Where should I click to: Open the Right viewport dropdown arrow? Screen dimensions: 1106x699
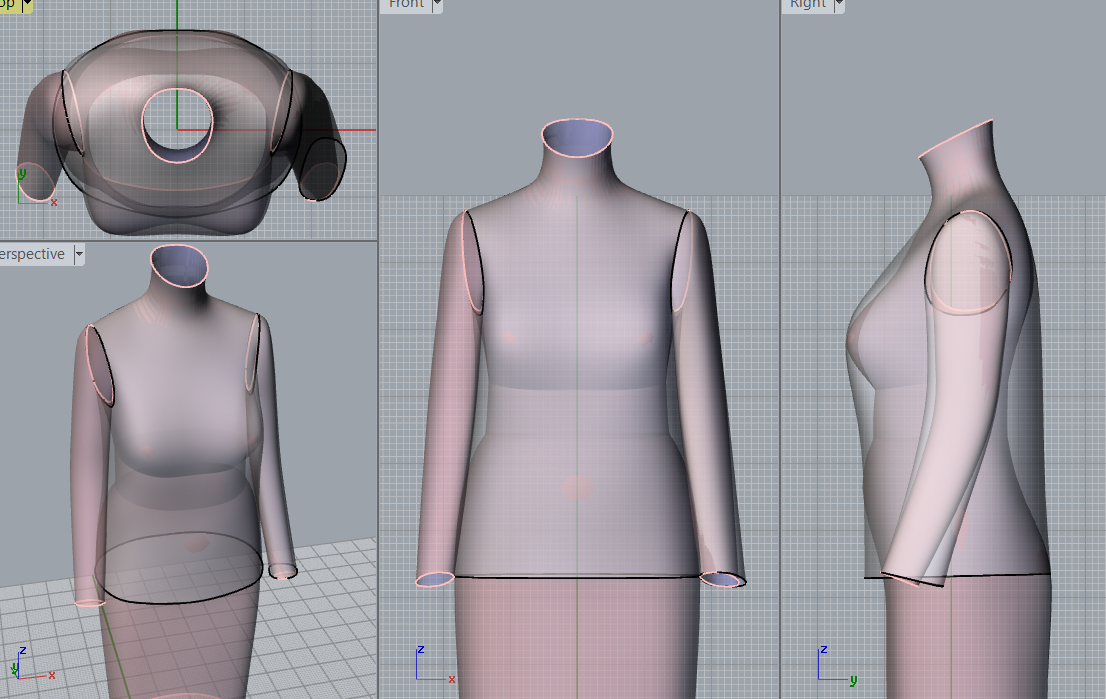point(839,4)
